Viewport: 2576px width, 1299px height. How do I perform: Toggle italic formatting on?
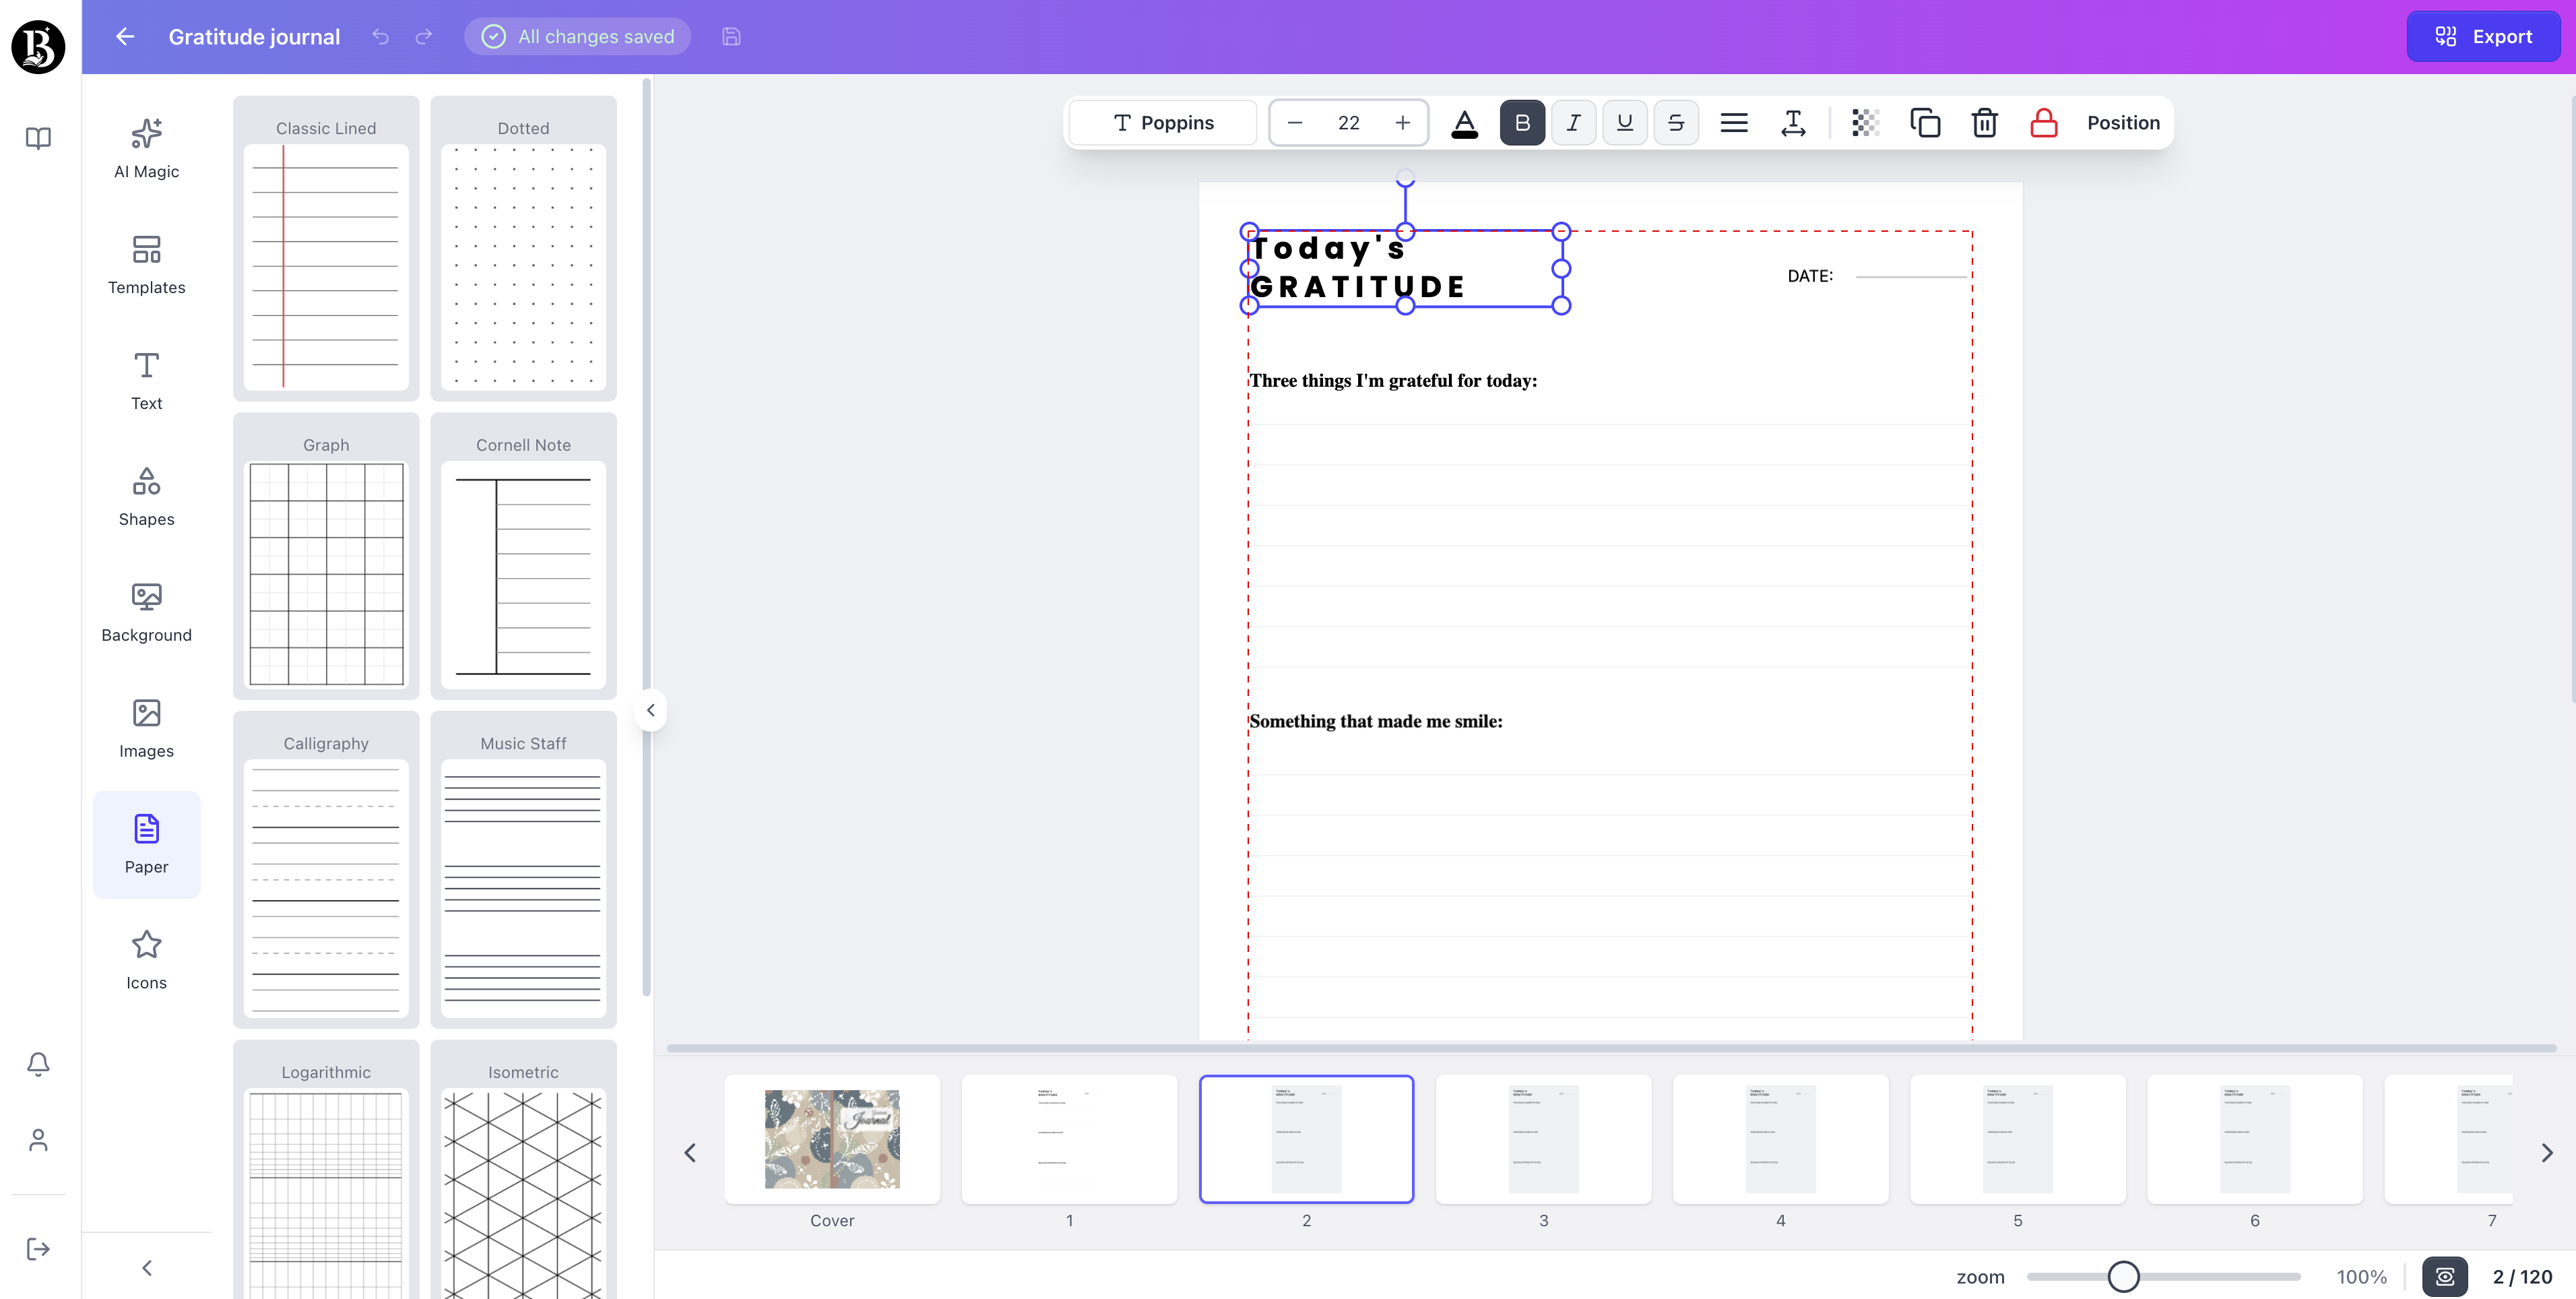(1573, 122)
